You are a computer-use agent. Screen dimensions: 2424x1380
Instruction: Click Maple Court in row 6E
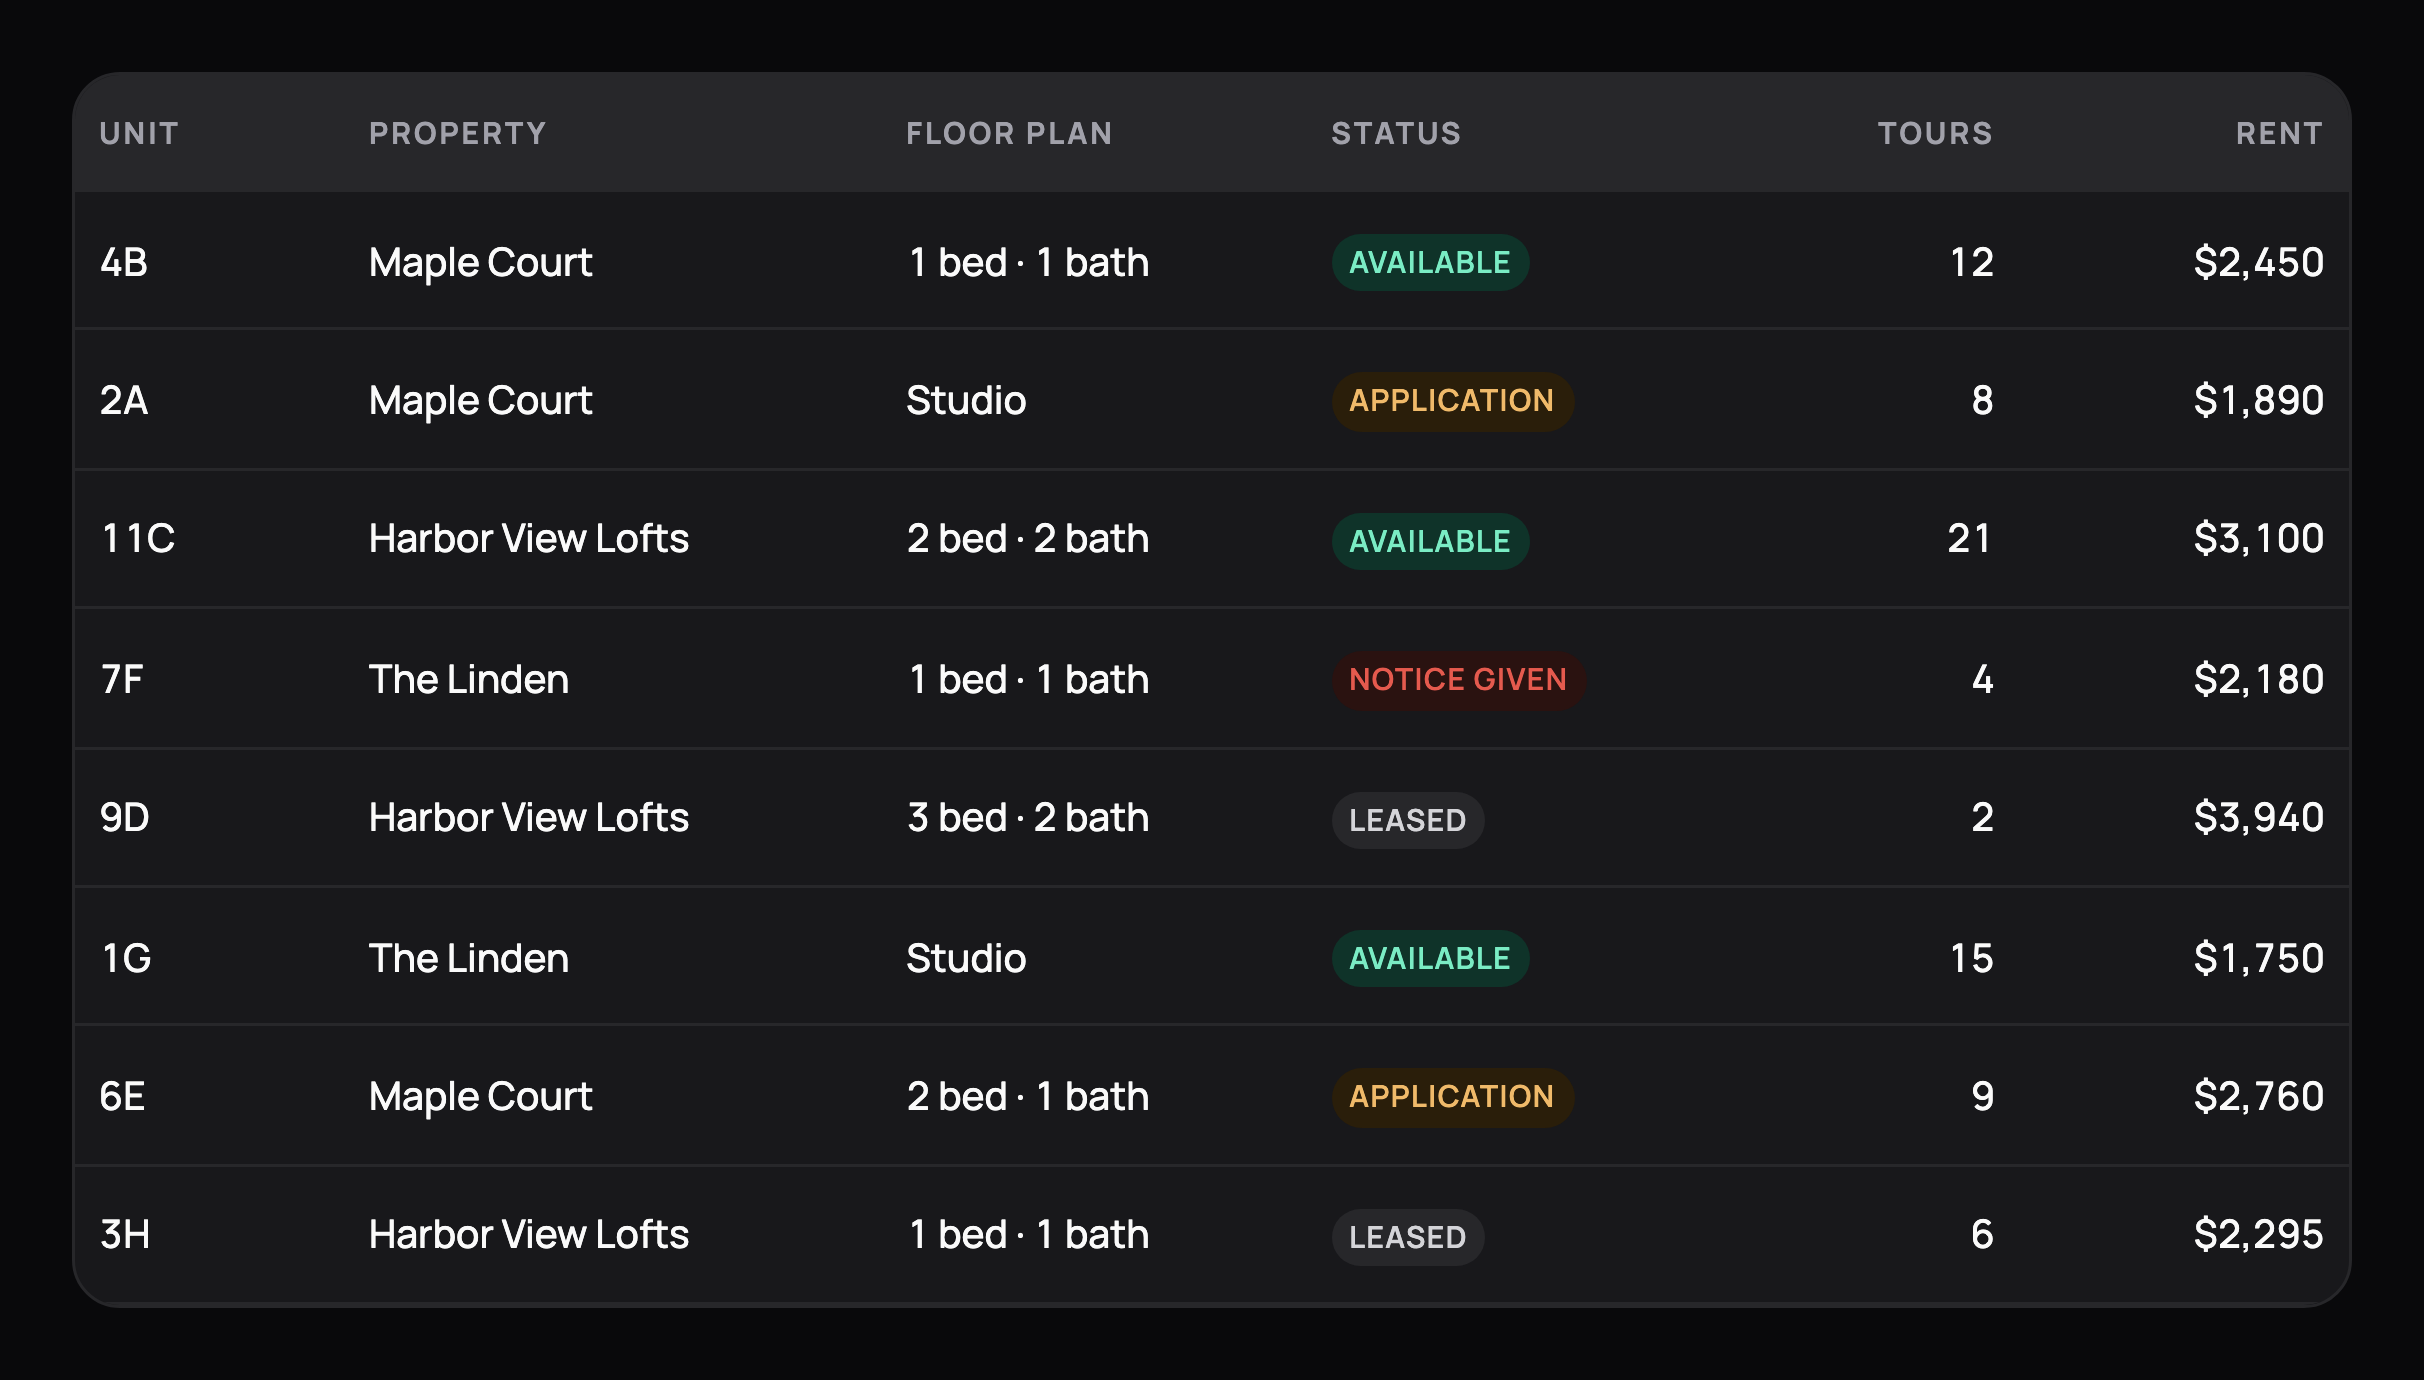[x=481, y=1096]
